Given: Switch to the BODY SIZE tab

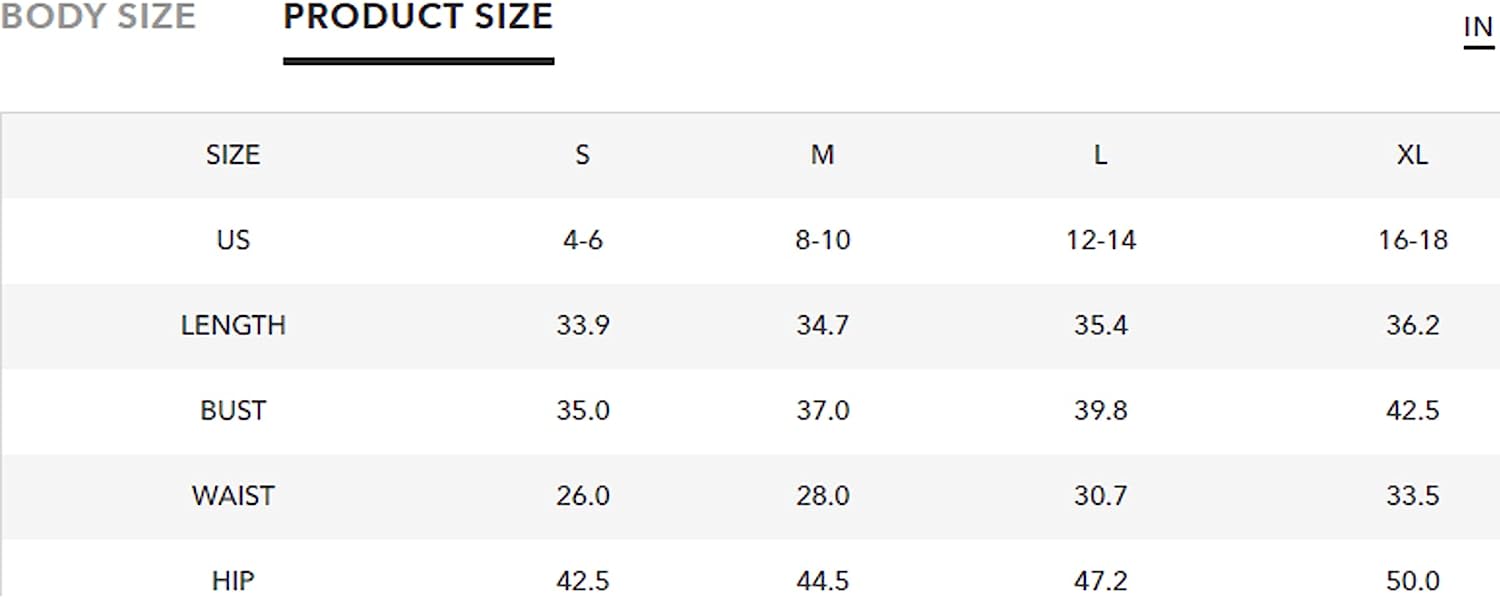Looking at the screenshot, I should [98, 17].
